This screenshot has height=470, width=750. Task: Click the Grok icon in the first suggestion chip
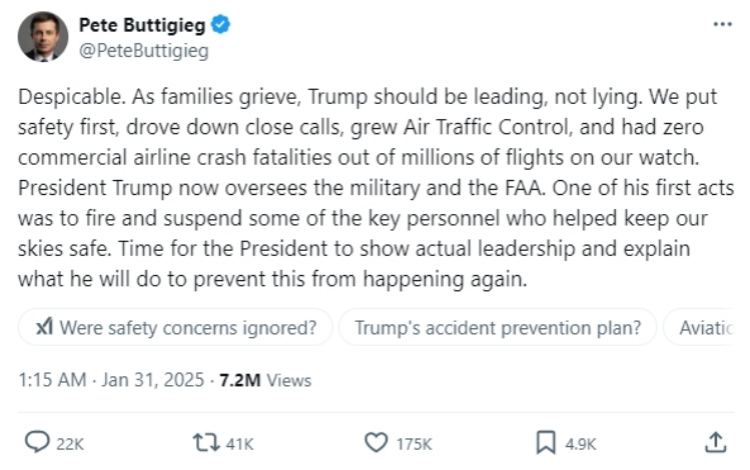(43, 327)
